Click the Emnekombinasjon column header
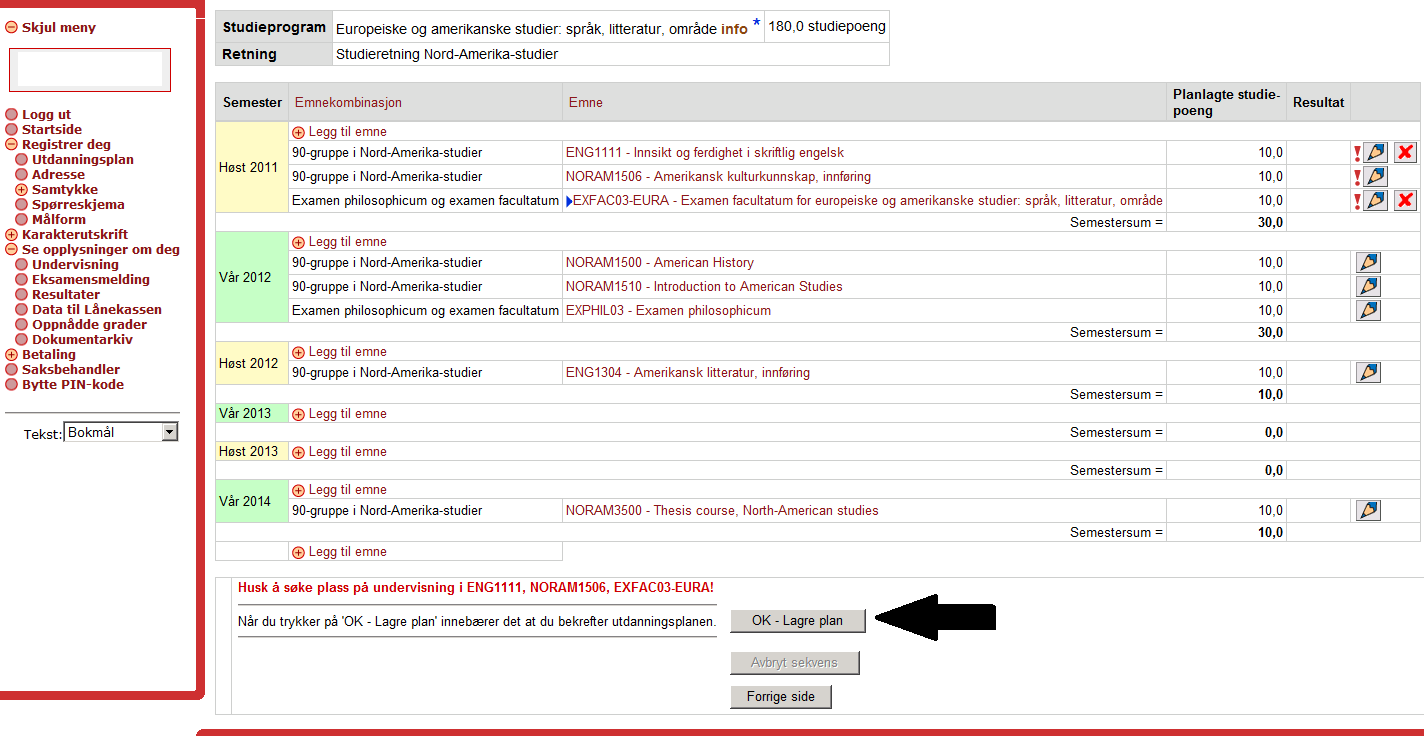 [x=348, y=103]
